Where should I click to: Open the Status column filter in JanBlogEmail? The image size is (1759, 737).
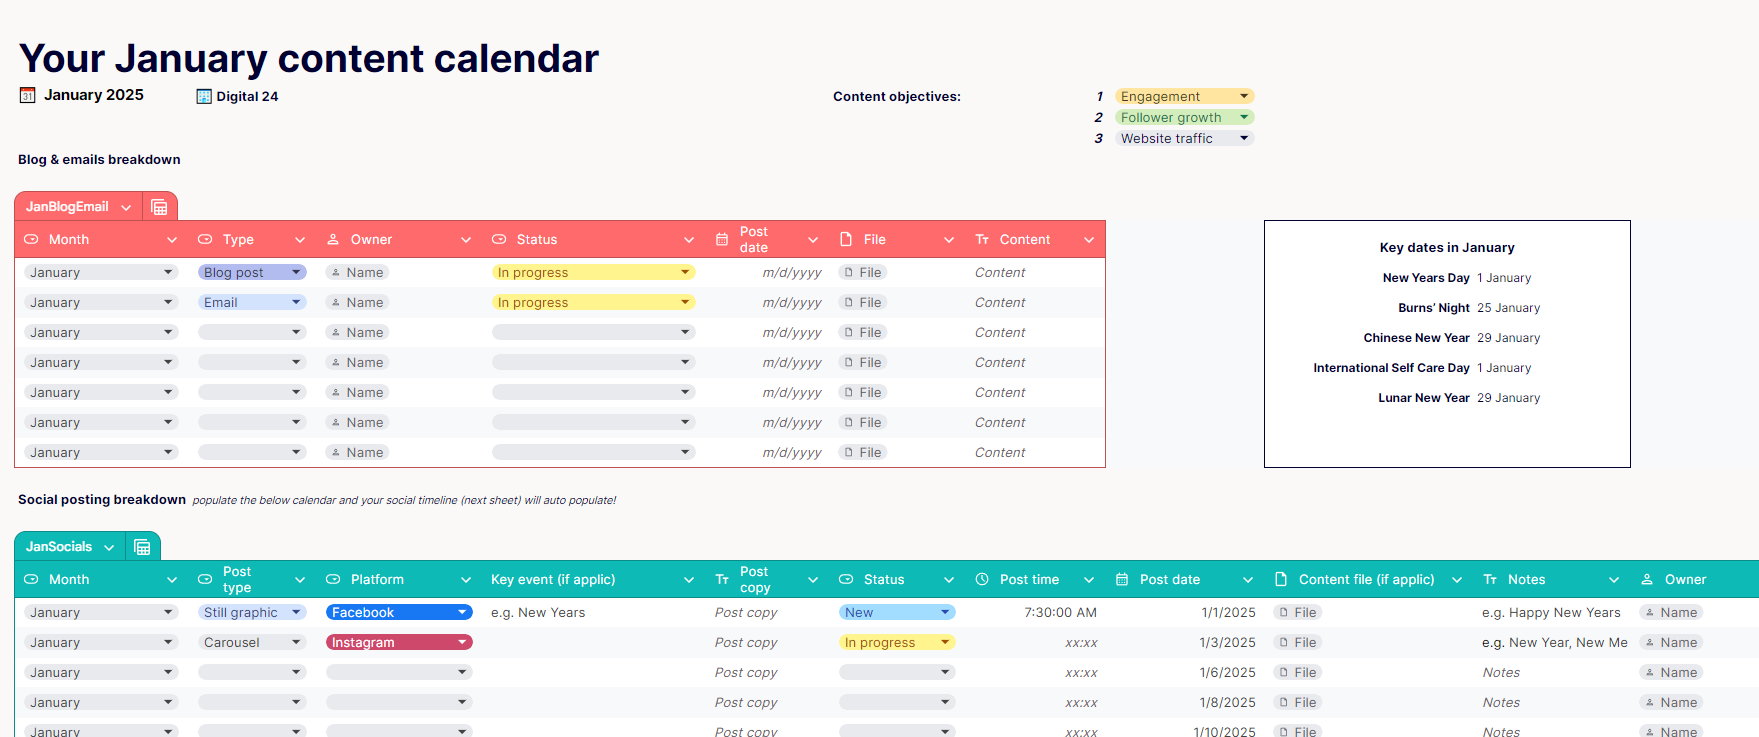pos(689,240)
